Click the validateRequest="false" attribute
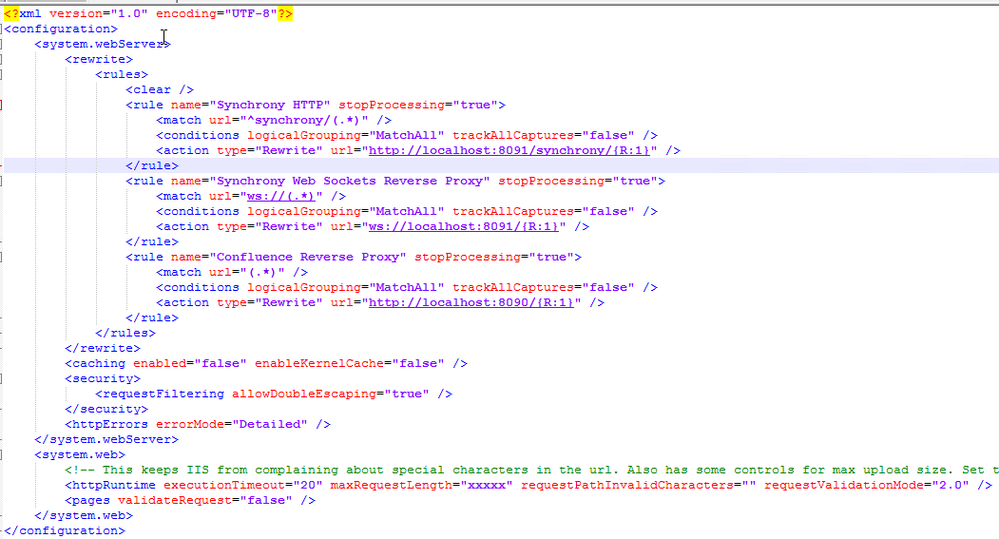This screenshot has height=539, width=999. click(205, 500)
